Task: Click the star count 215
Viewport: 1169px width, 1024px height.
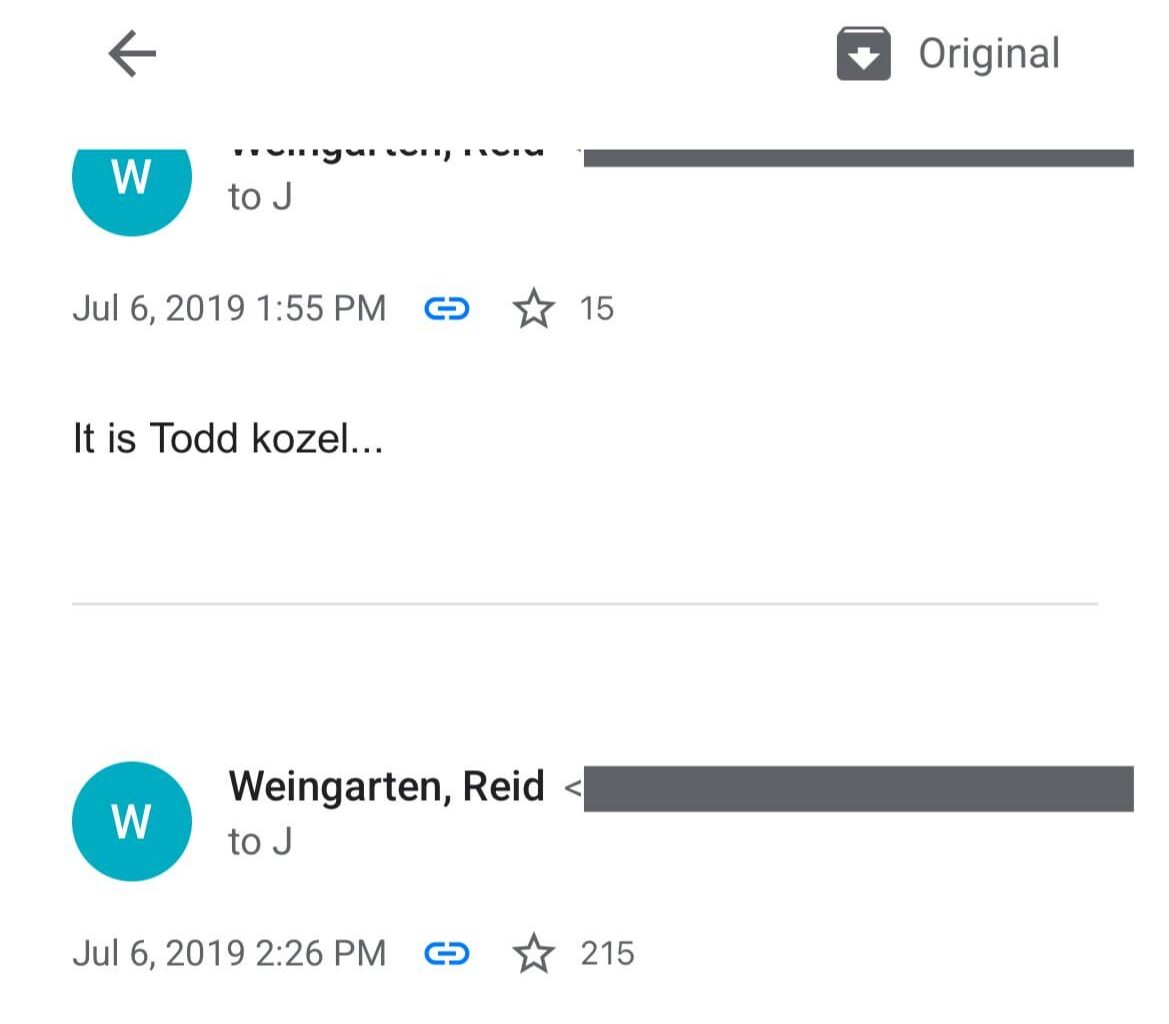Action: [607, 954]
